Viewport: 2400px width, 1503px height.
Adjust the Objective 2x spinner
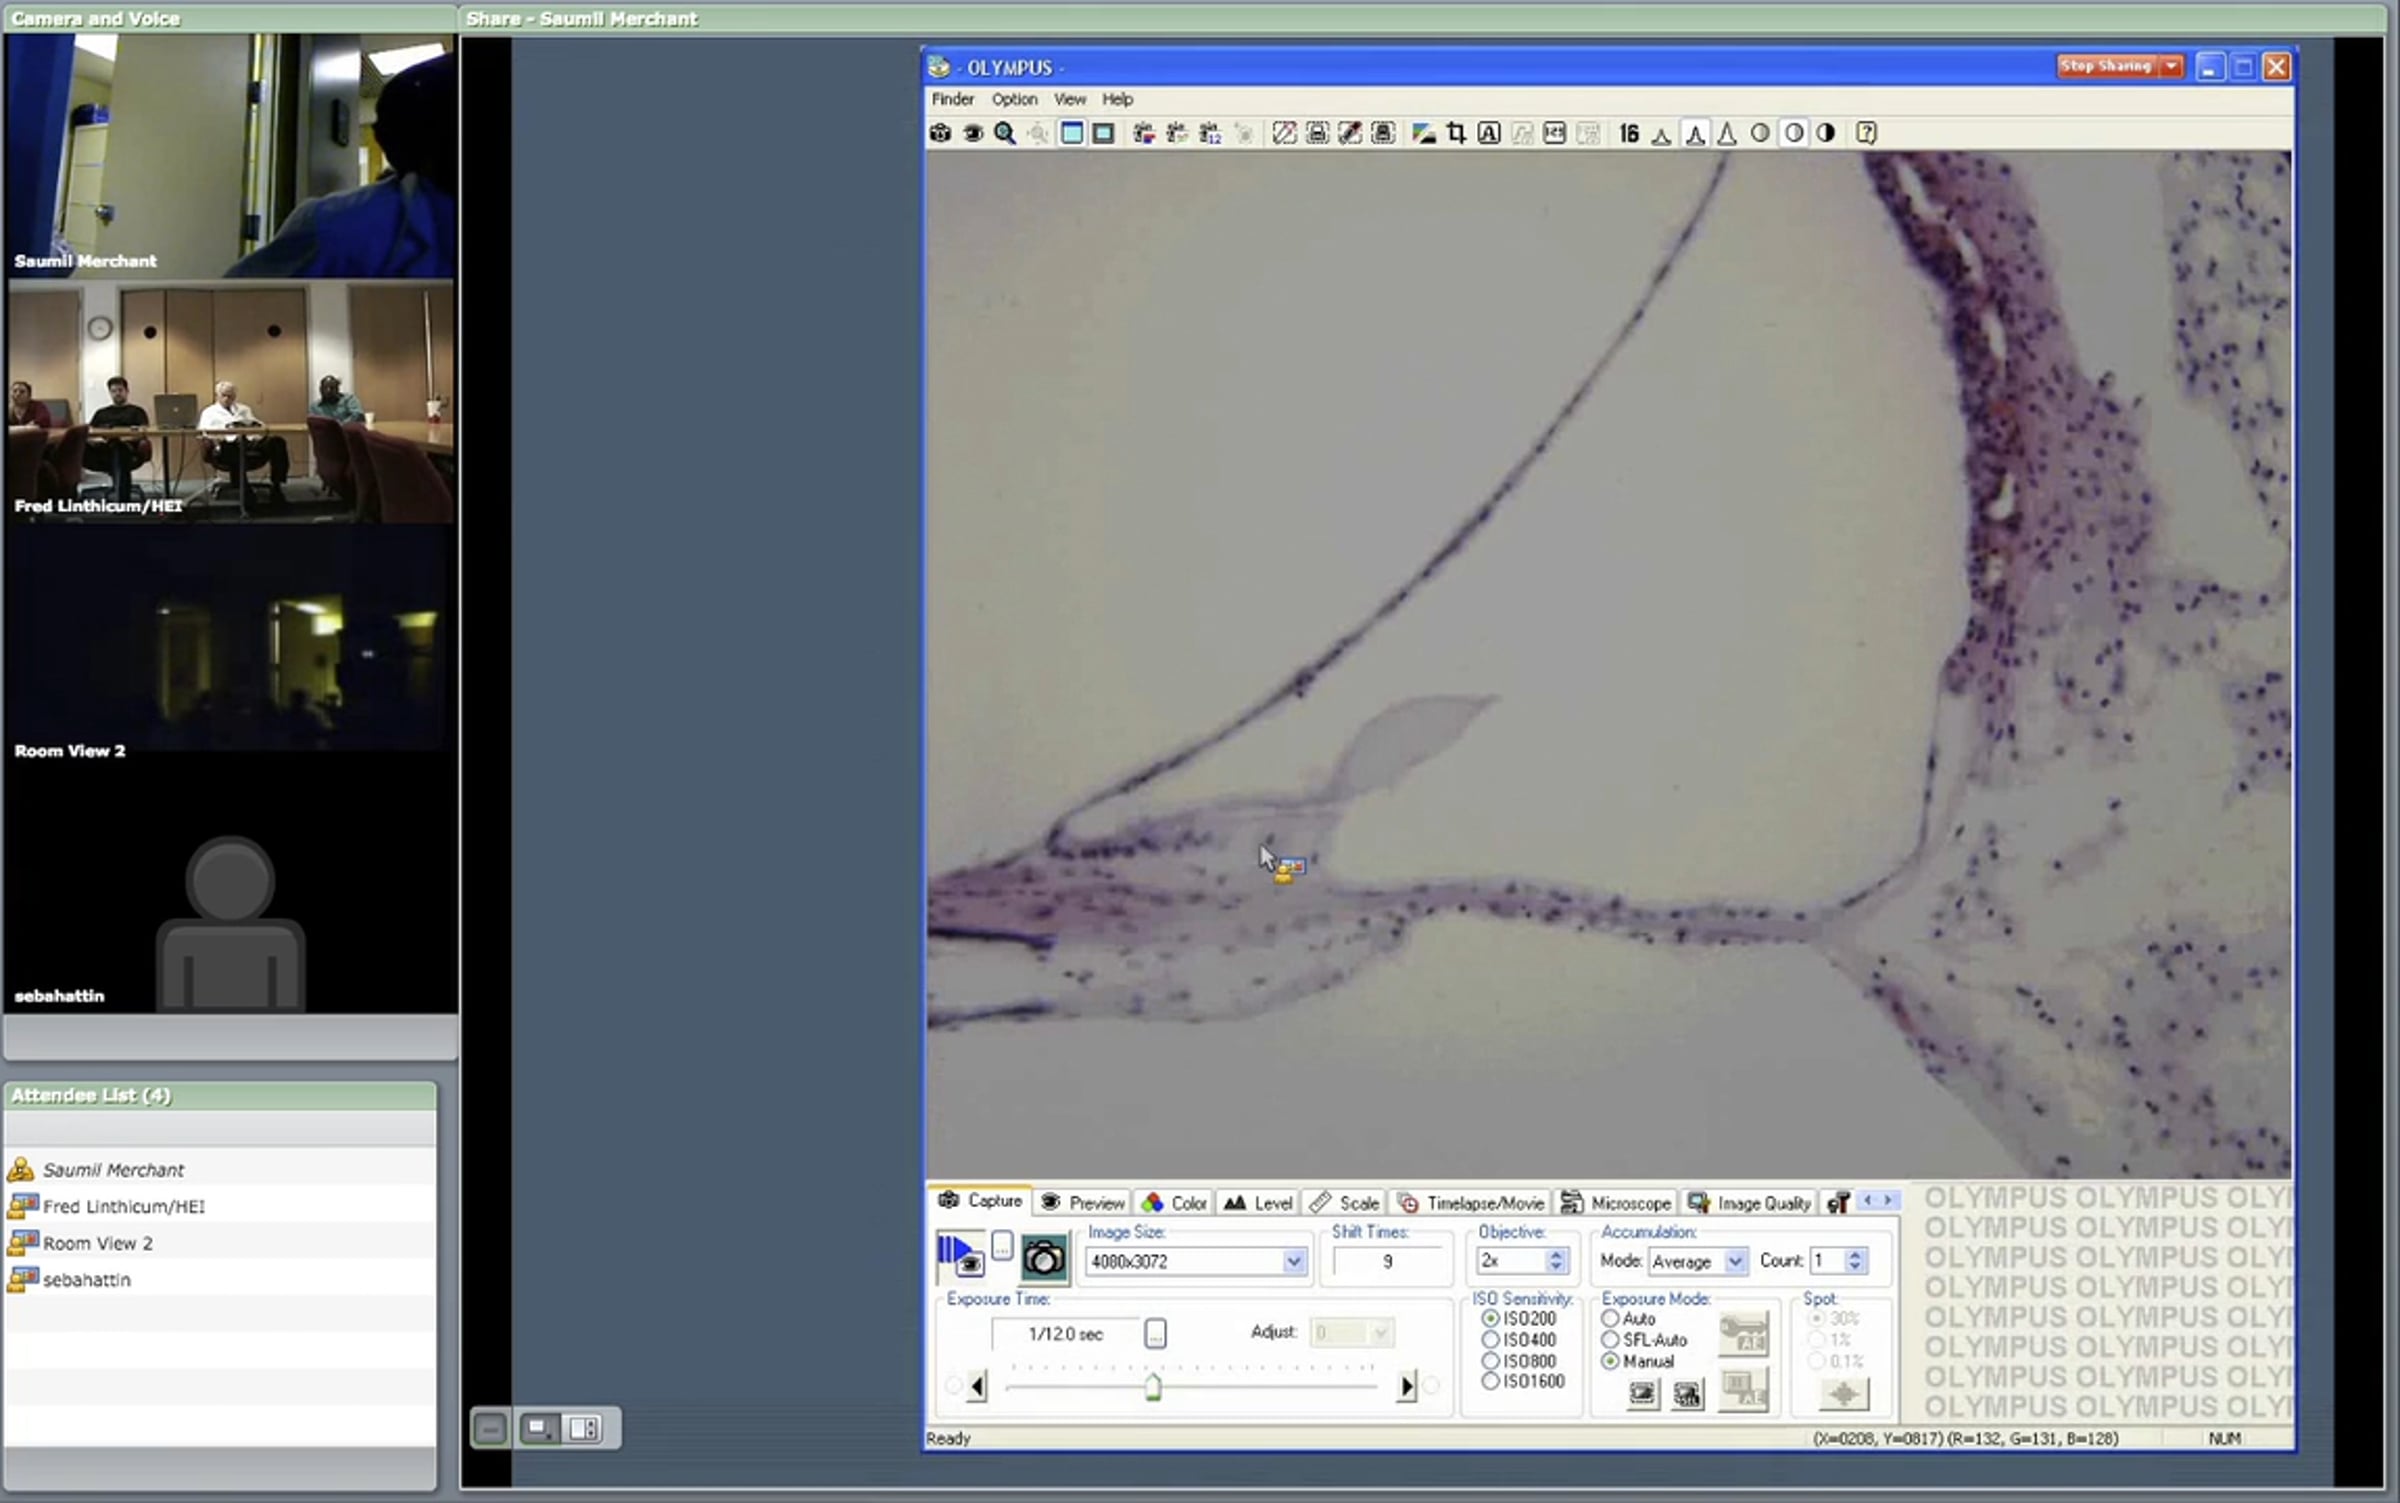click(x=1556, y=1262)
